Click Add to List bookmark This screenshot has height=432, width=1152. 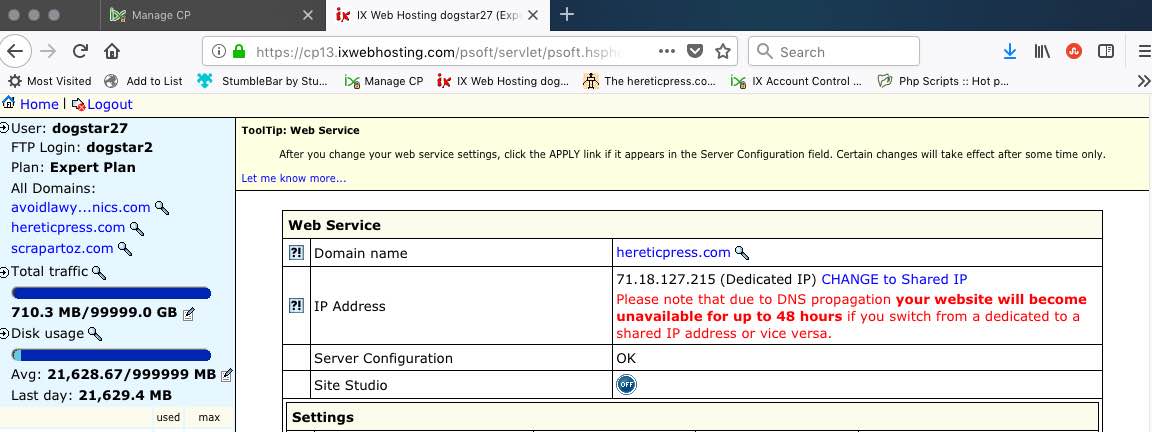143,81
